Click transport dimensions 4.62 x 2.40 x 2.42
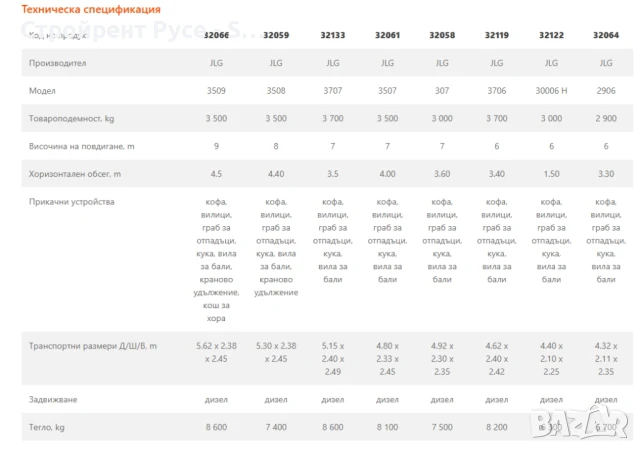This screenshot has height=451, width=640. (497, 359)
